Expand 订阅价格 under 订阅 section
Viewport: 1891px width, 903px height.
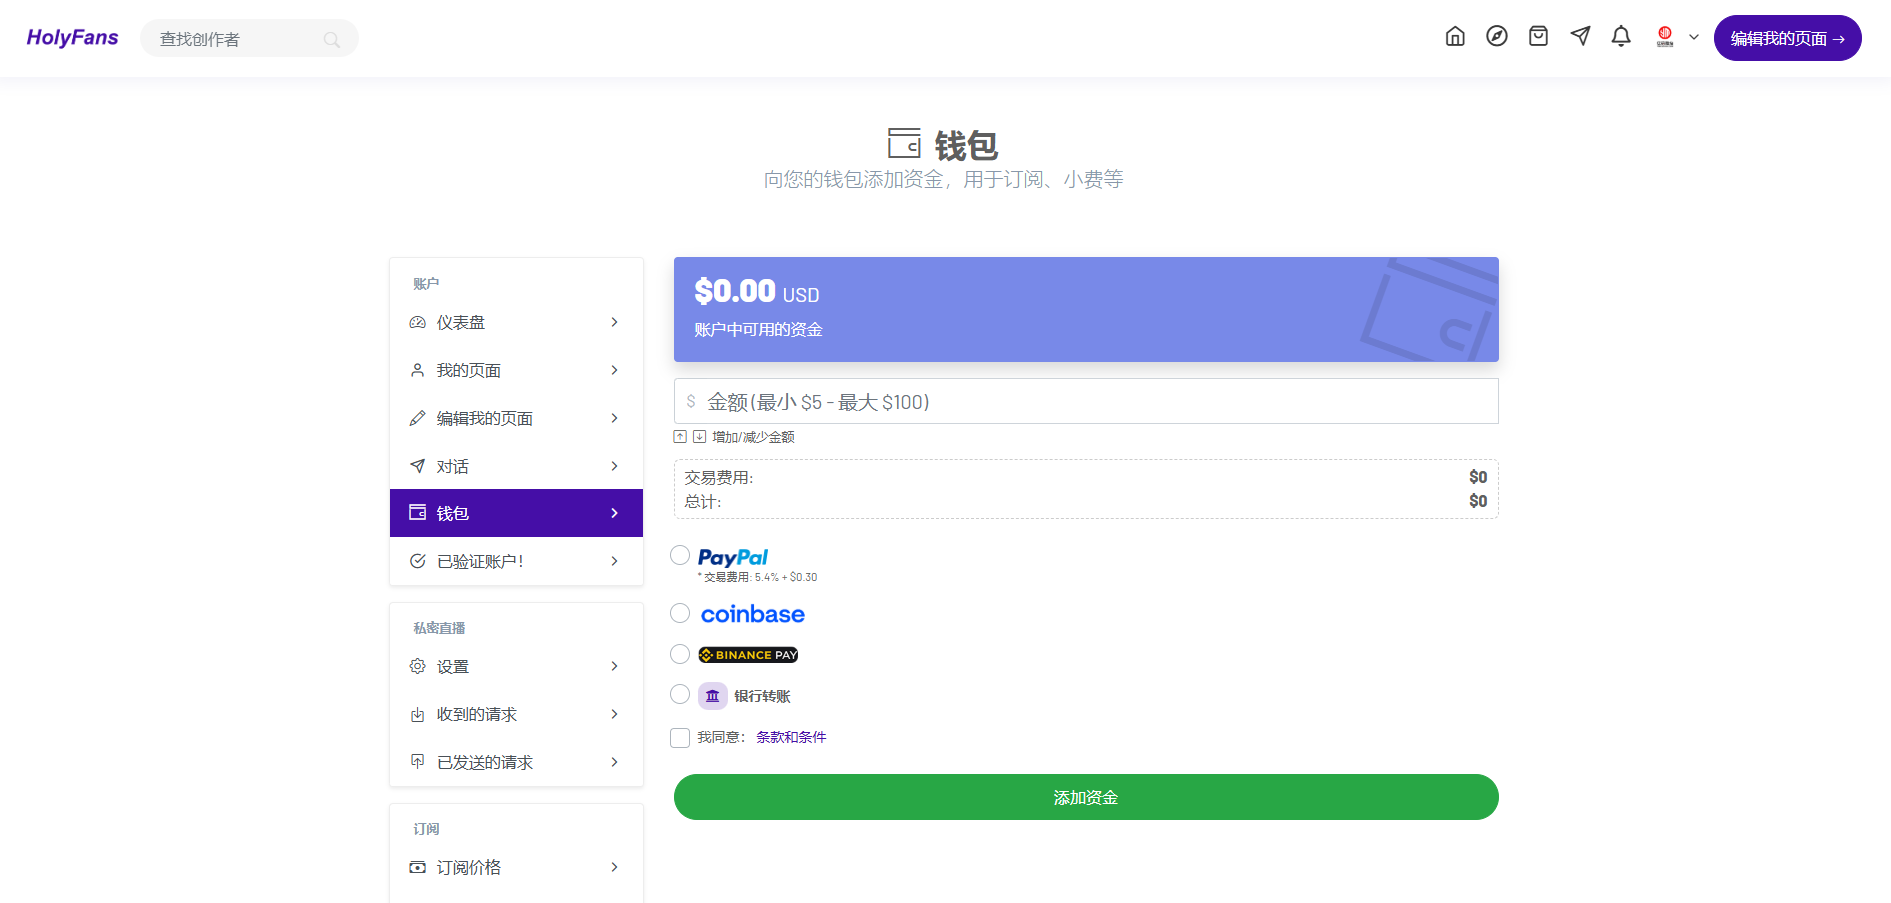click(x=614, y=867)
